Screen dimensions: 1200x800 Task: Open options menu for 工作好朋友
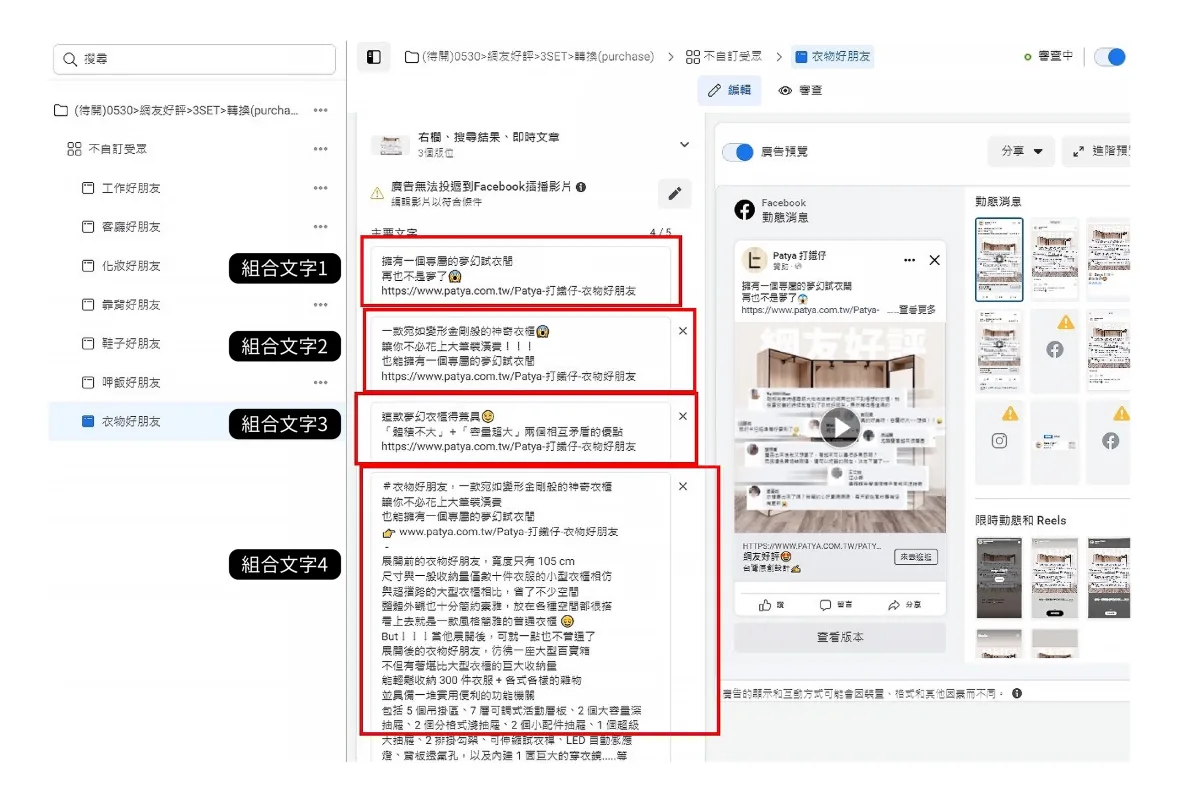[320, 188]
